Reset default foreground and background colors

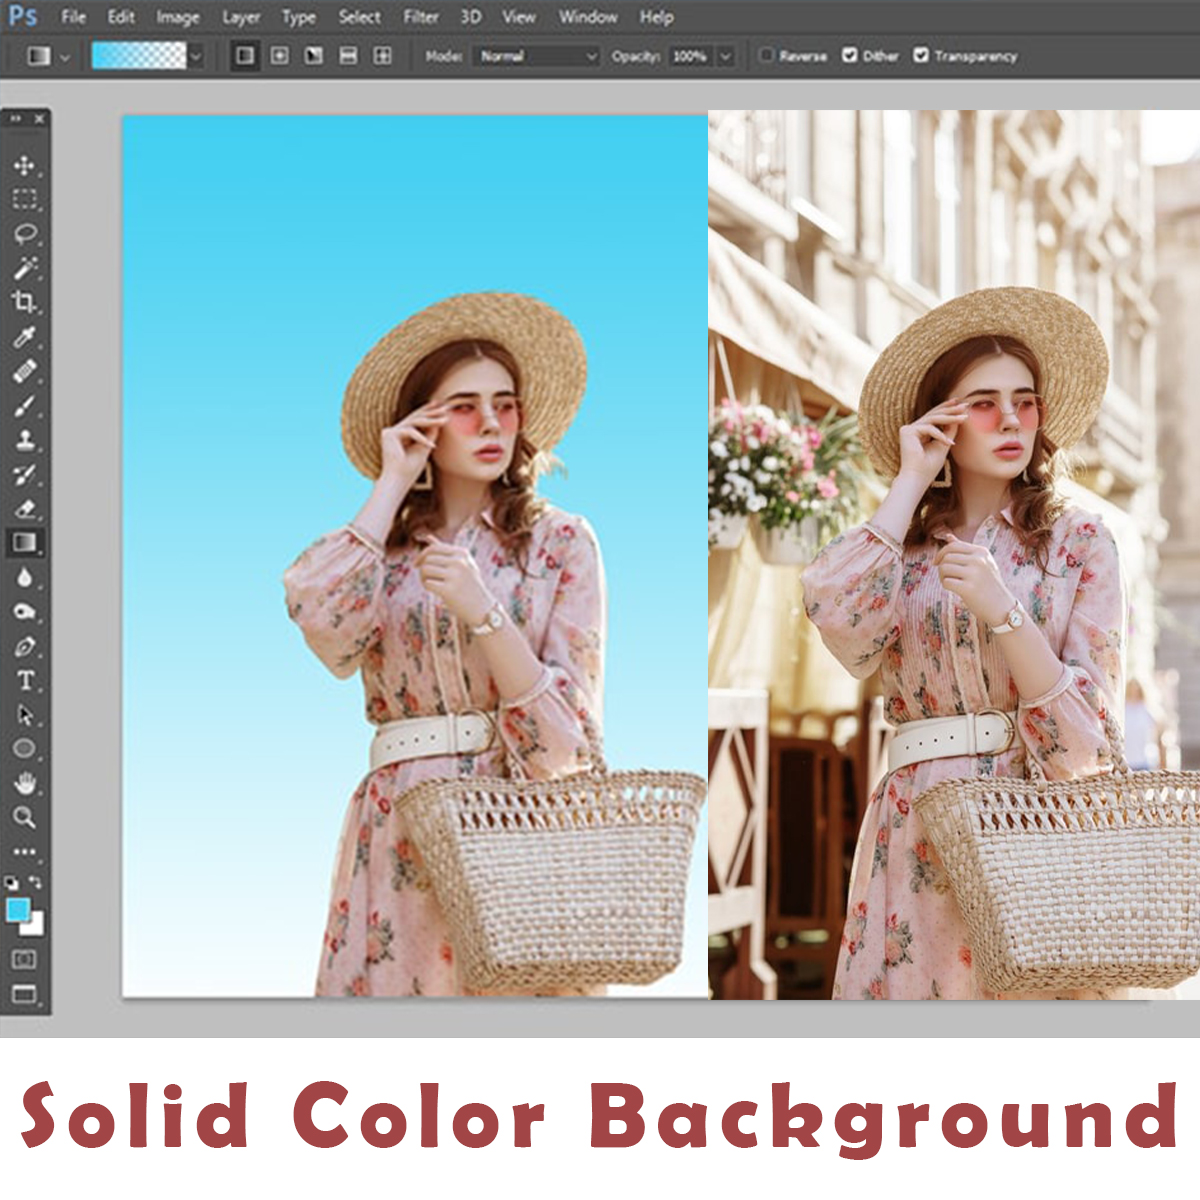click(x=12, y=883)
